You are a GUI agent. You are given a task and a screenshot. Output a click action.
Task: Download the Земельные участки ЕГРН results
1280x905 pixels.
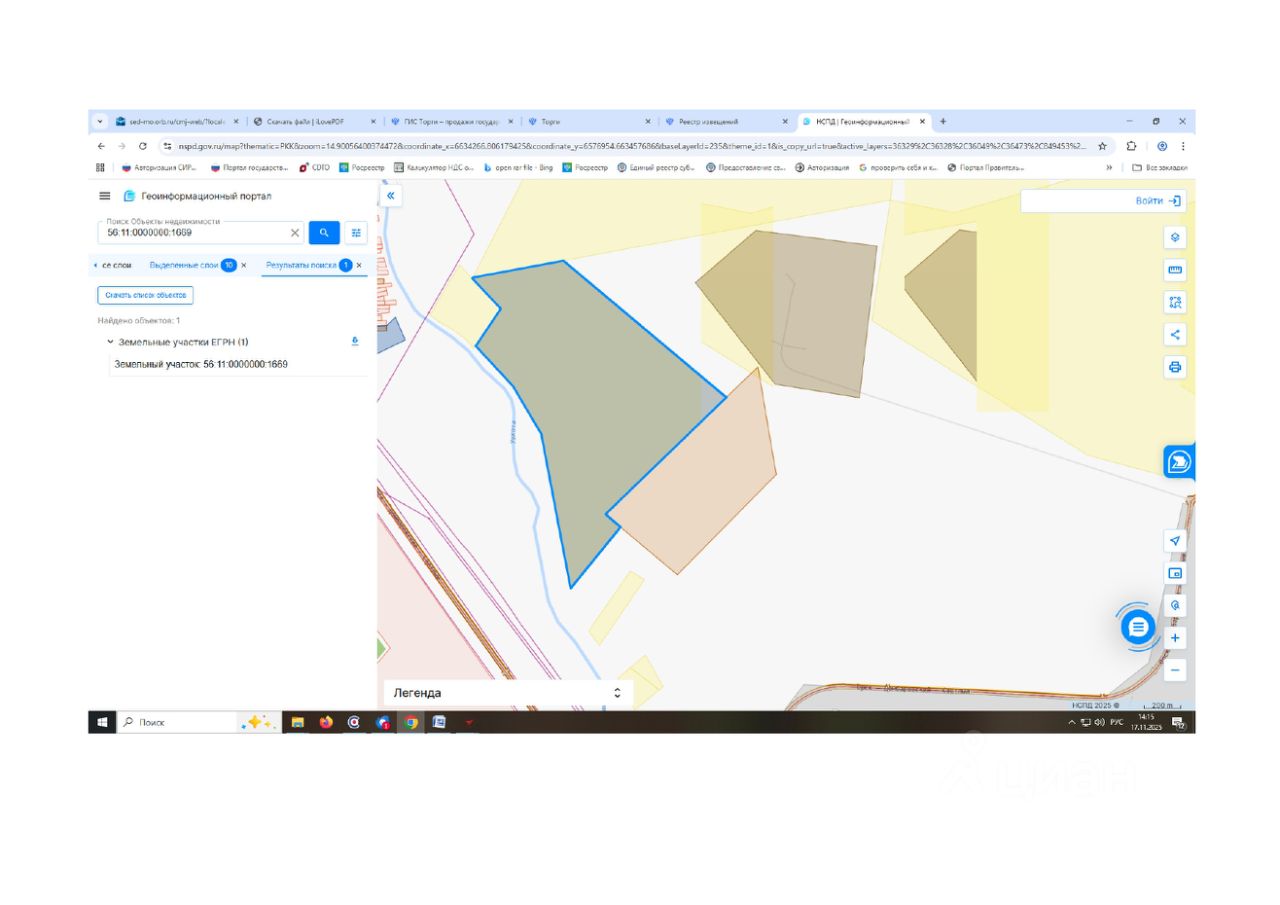[355, 341]
